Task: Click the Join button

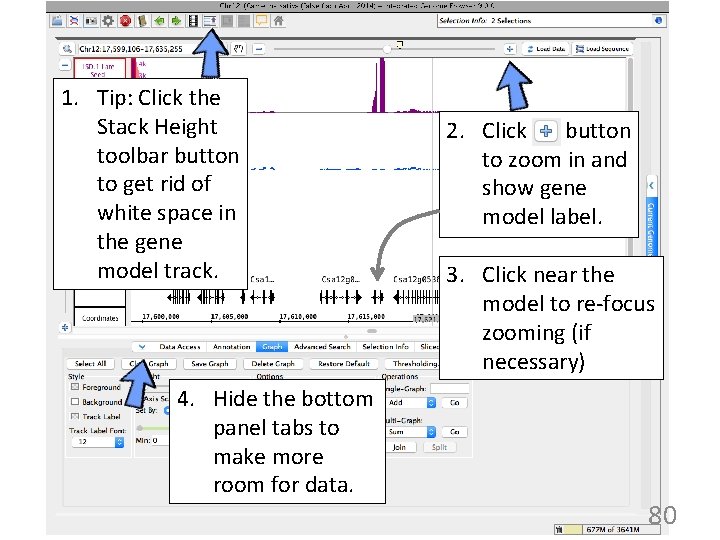Action: [399, 447]
